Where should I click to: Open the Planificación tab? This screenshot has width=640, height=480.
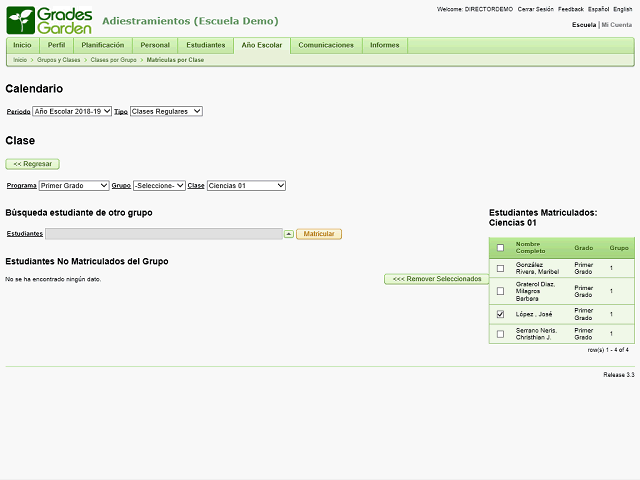[x=103, y=45]
